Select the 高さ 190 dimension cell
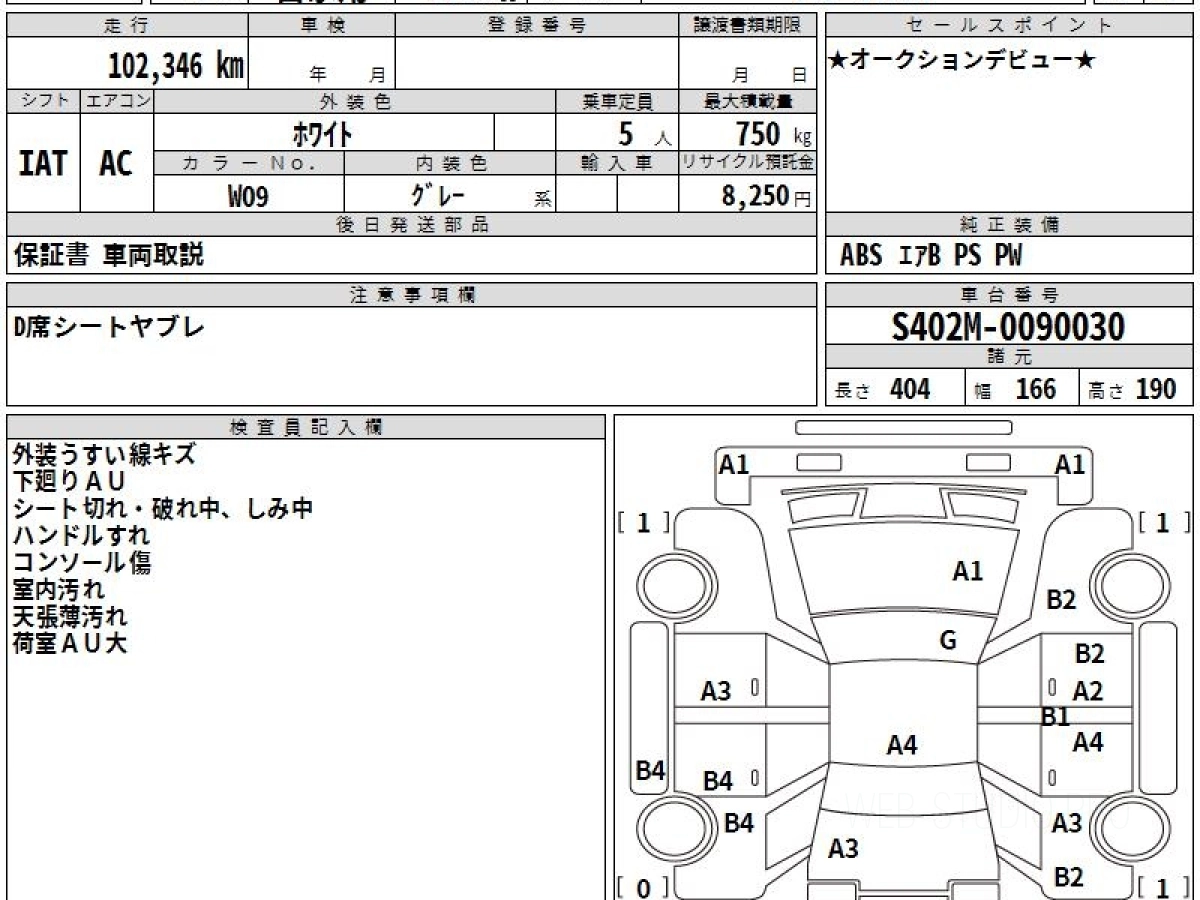Image resolution: width=1200 pixels, height=900 pixels. coord(1137,389)
